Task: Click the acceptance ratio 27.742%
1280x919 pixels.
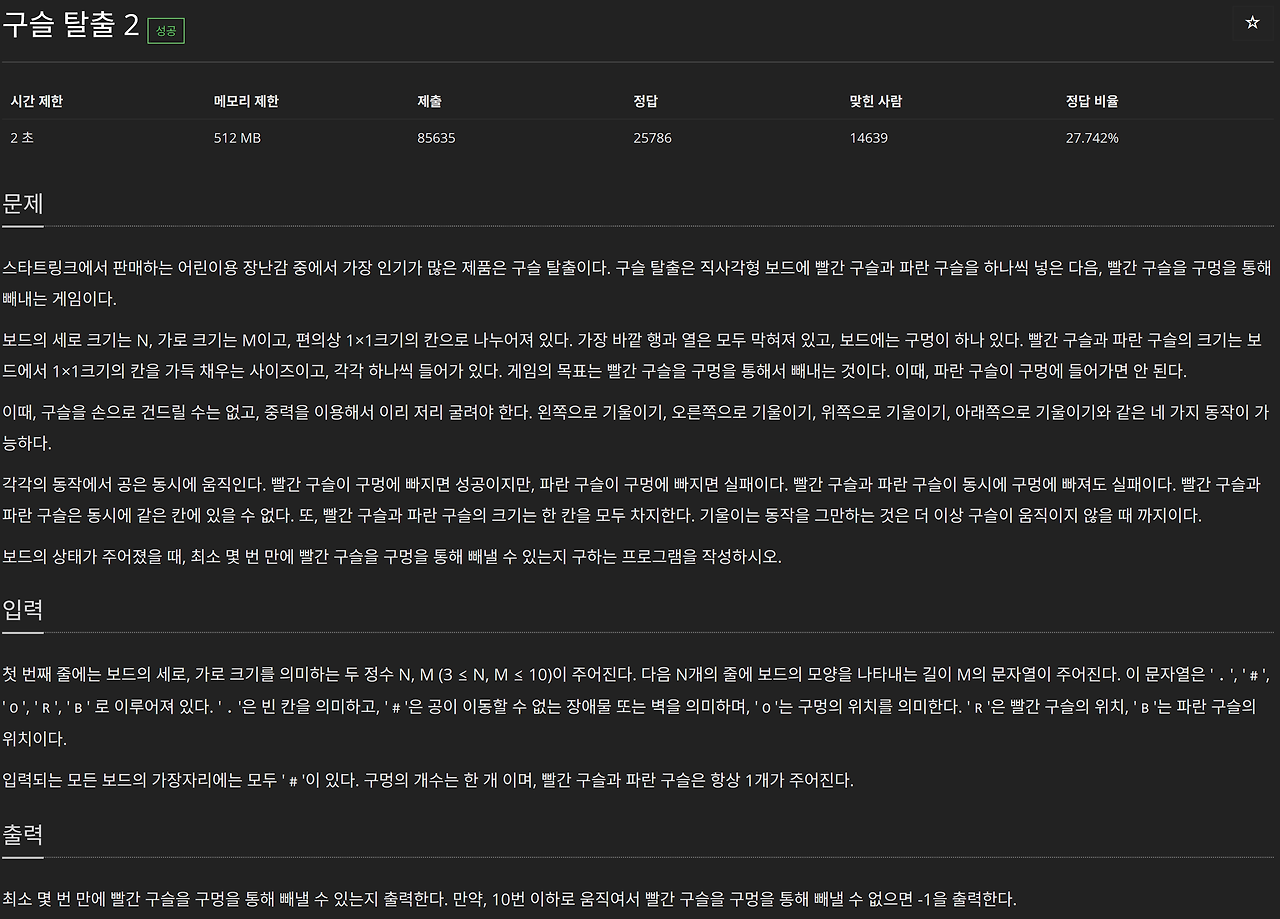Action: tap(1092, 138)
